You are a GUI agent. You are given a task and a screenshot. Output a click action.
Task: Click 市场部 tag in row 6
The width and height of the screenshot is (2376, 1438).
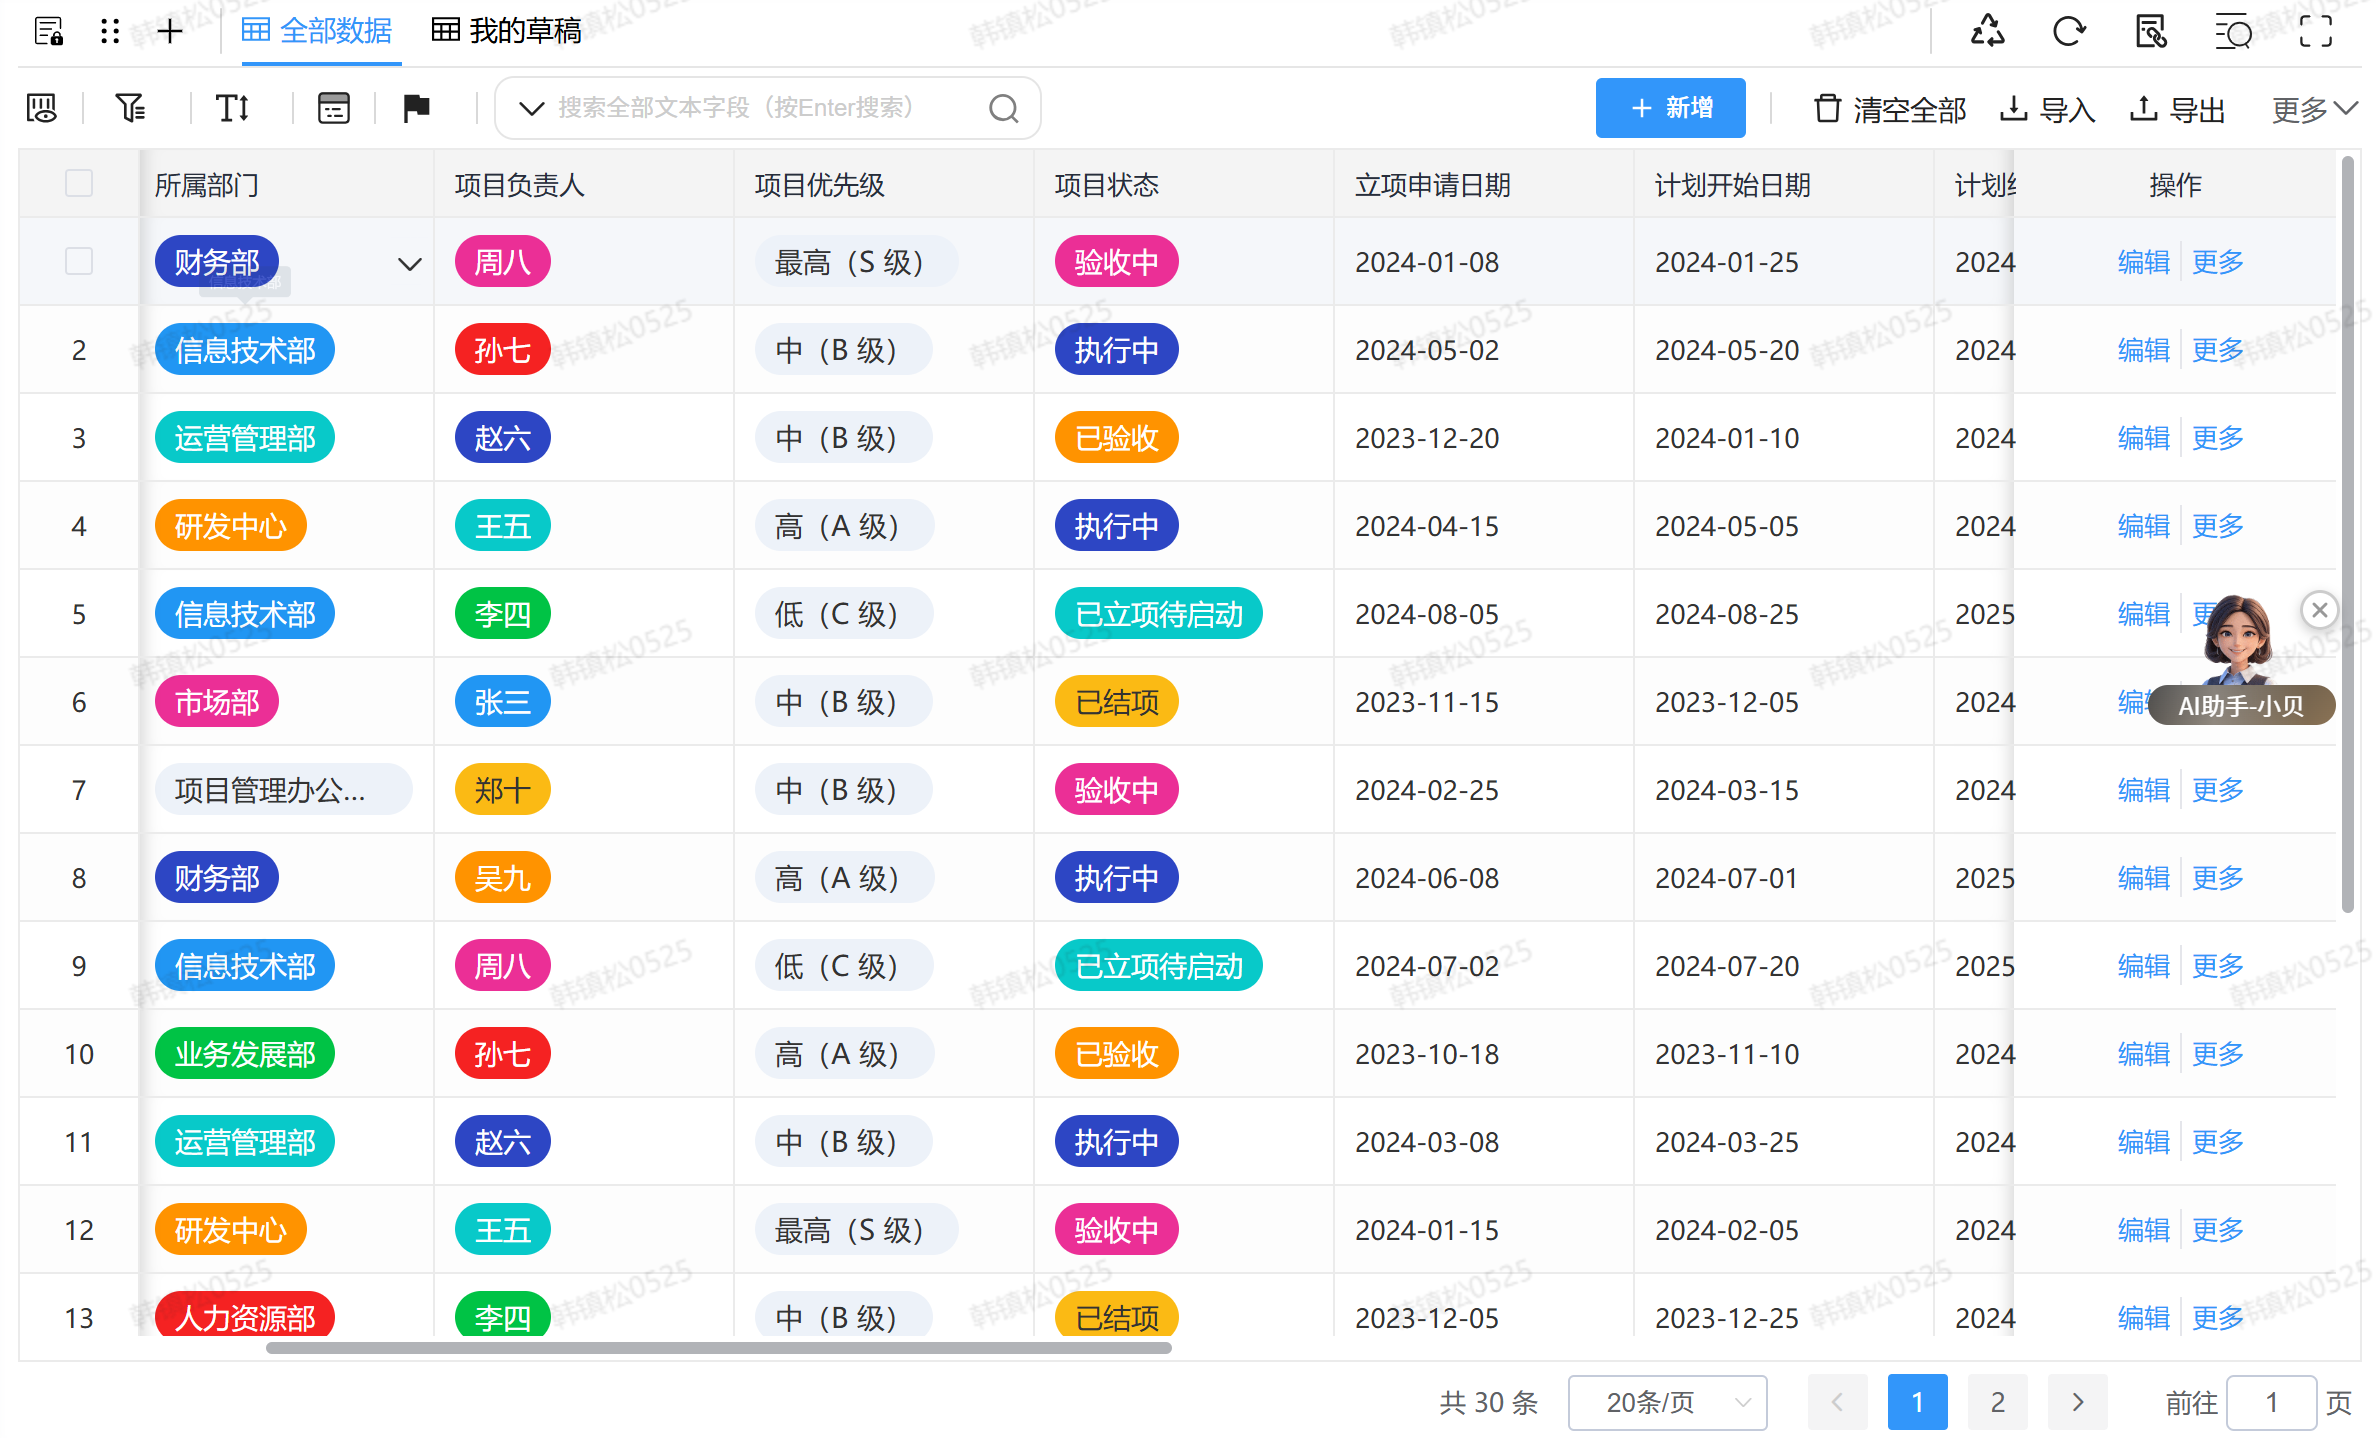(x=216, y=702)
